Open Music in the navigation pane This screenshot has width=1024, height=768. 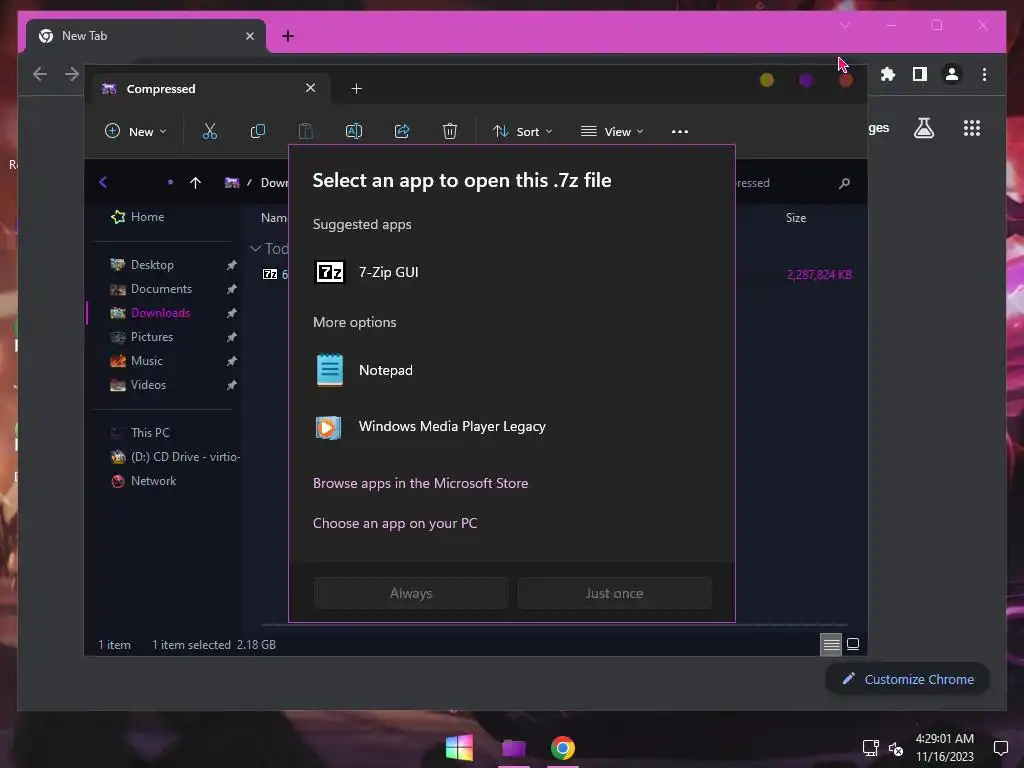click(136, 361)
